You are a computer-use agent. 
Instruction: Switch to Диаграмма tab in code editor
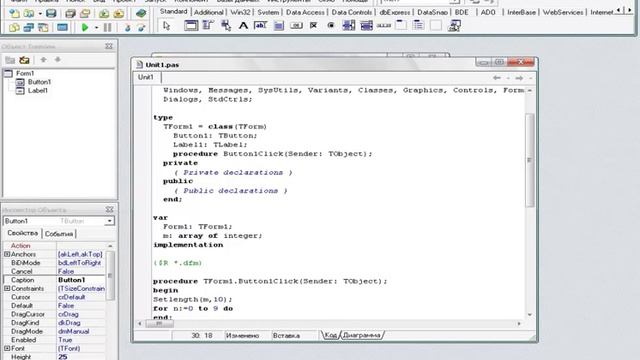(362, 336)
